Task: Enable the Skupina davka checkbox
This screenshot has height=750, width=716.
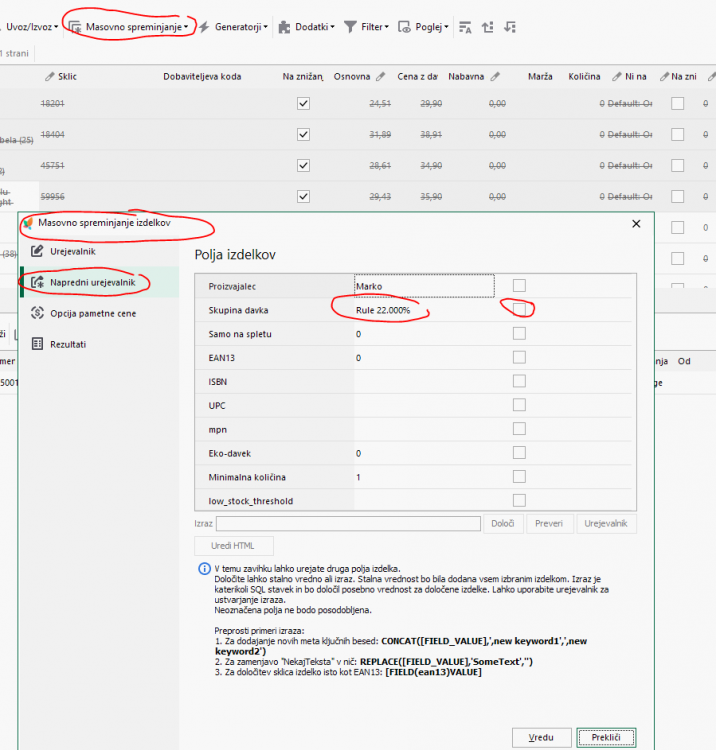Action: [519, 310]
